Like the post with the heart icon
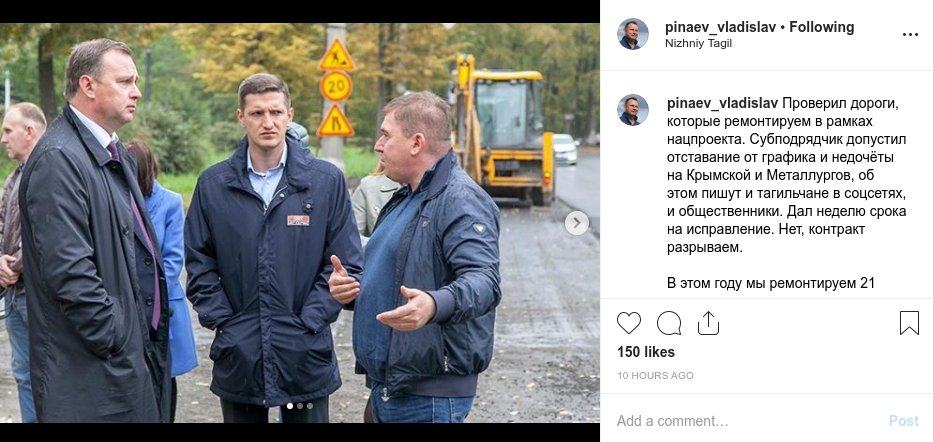Screen dimensions: 933x442 628,323
